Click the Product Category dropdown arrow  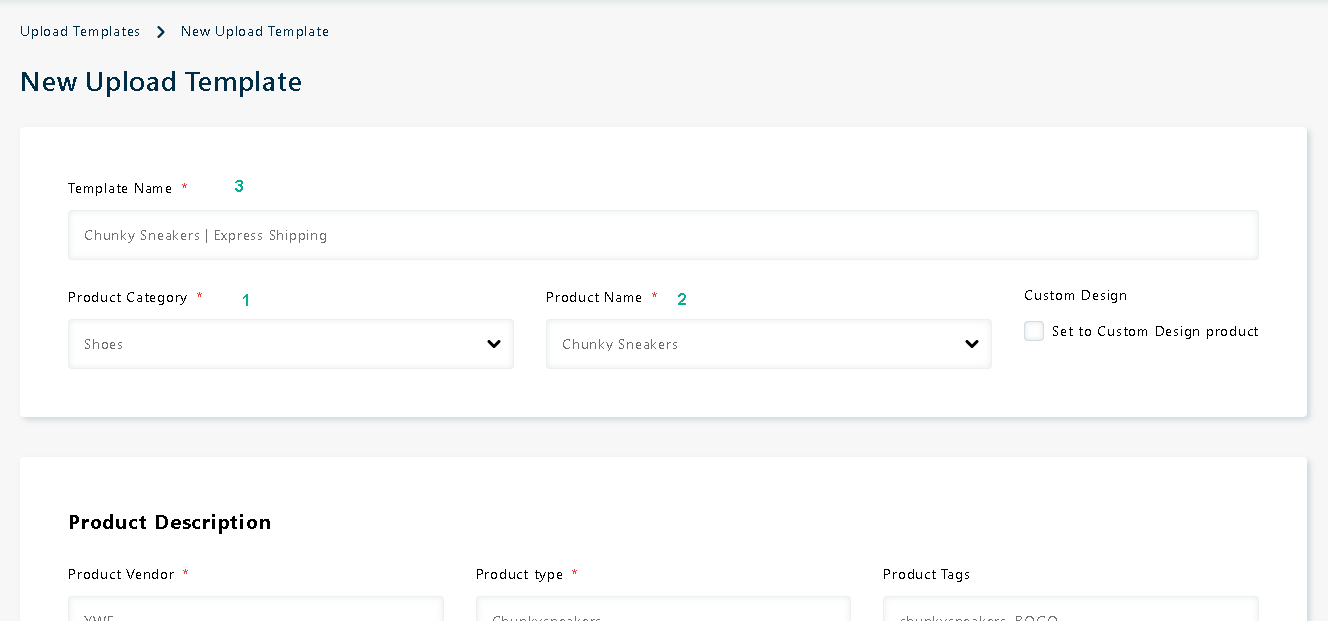[494, 344]
